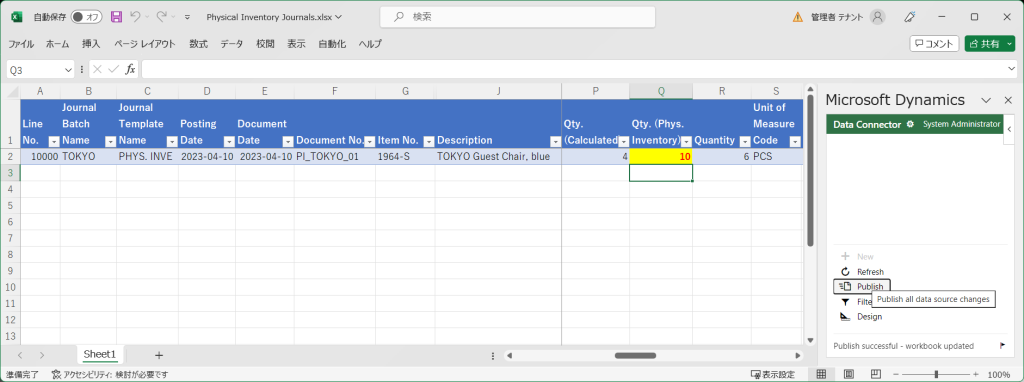This screenshot has height=382, width=1024.
Task: Click the Refresh icon in Data Connector
Action: [845, 272]
